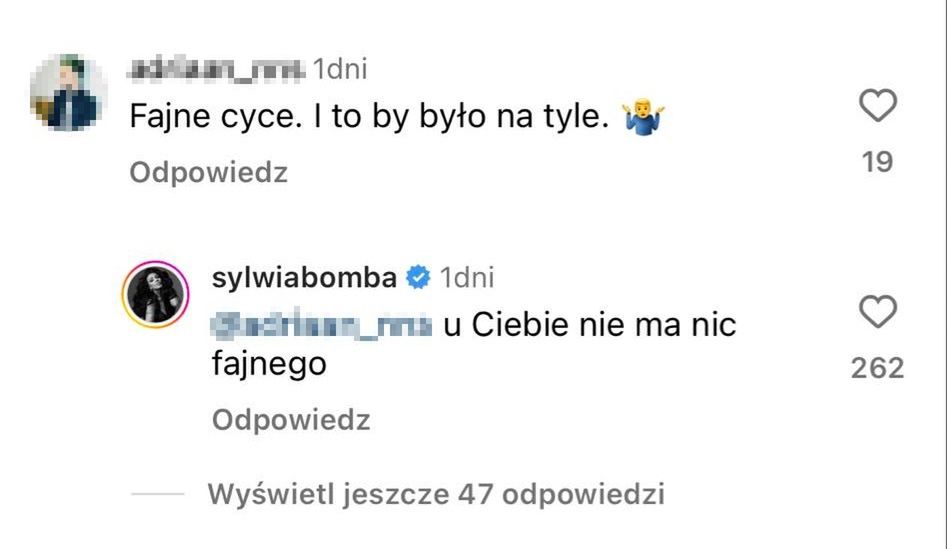Click the horizontal line before 'Wyświetl jeszcze'
This screenshot has height=549, width=947.
(x=158, y=494)
